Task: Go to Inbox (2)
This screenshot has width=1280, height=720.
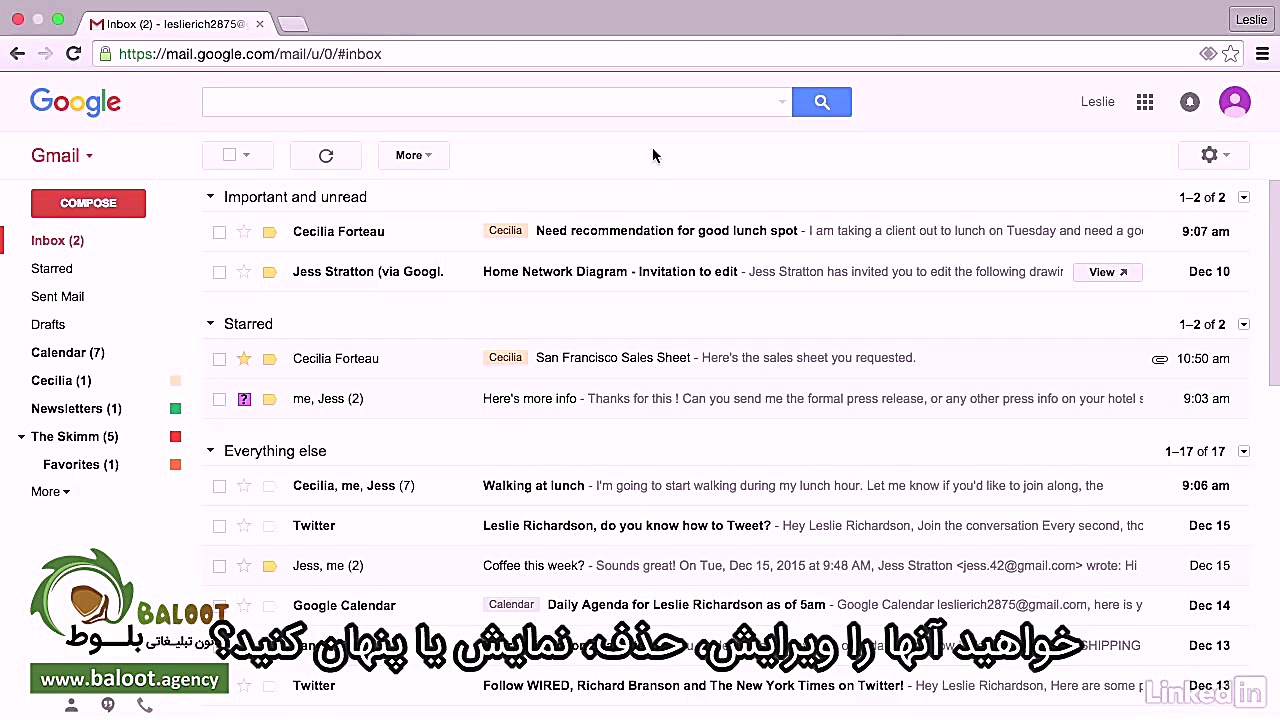Action: pos(57,241)
